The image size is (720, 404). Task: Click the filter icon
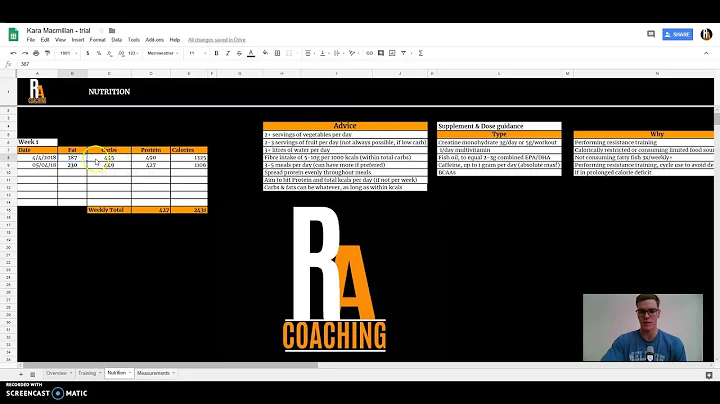coord(403,53)
